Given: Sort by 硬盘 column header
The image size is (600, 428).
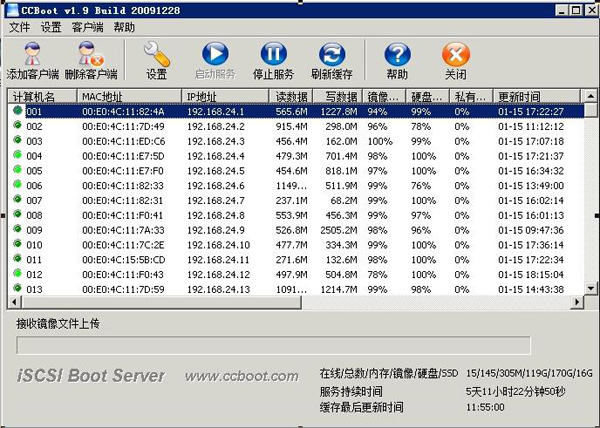Looking at the screenshot, I should [428, 97].
